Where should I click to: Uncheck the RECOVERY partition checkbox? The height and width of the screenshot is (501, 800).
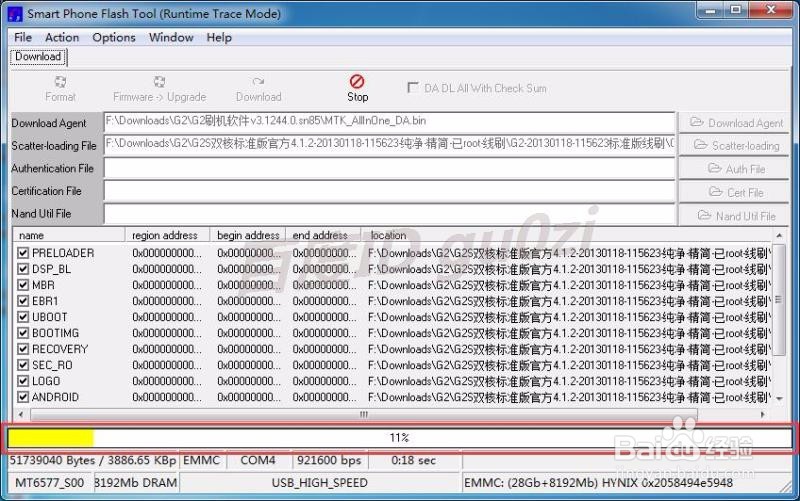[x=23, y=349]
